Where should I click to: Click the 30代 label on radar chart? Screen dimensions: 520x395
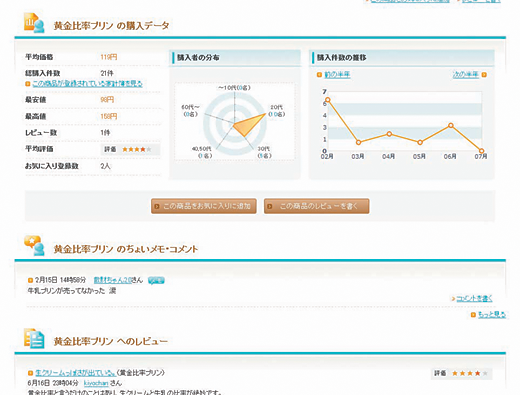264,152
